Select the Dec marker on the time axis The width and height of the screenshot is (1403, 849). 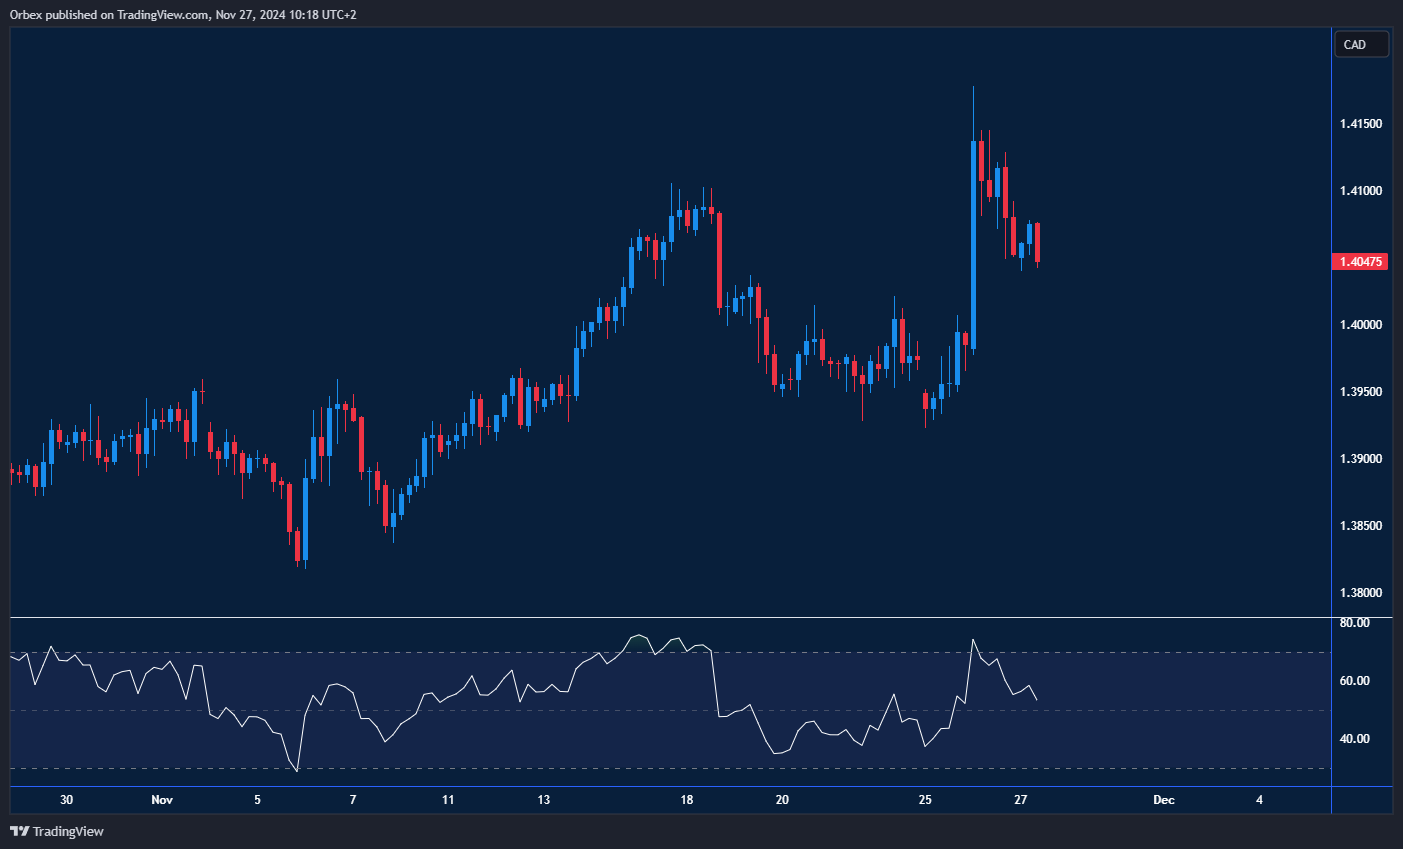point(1163,800)
